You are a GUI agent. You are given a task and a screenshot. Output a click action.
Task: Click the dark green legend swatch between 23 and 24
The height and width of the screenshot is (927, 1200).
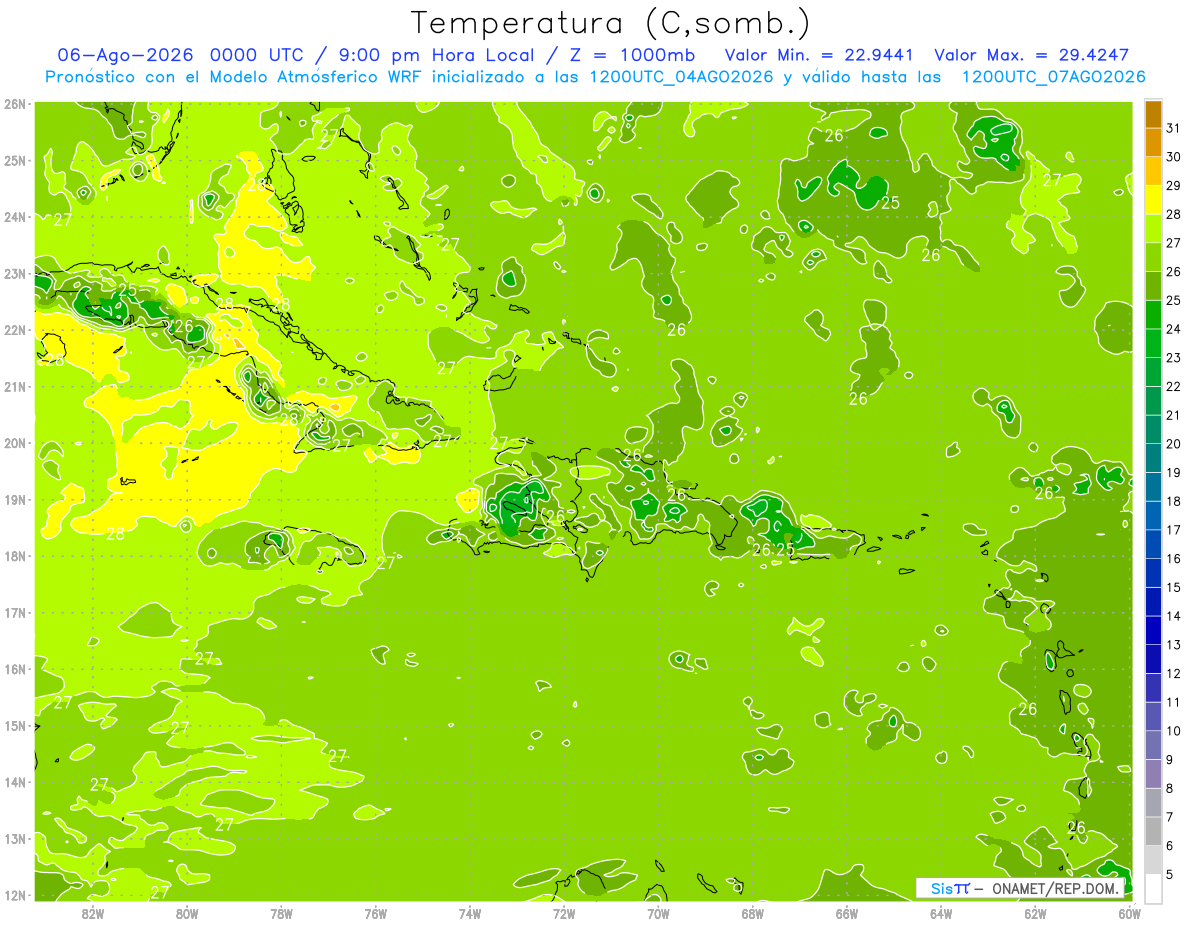pos(1153,344)
